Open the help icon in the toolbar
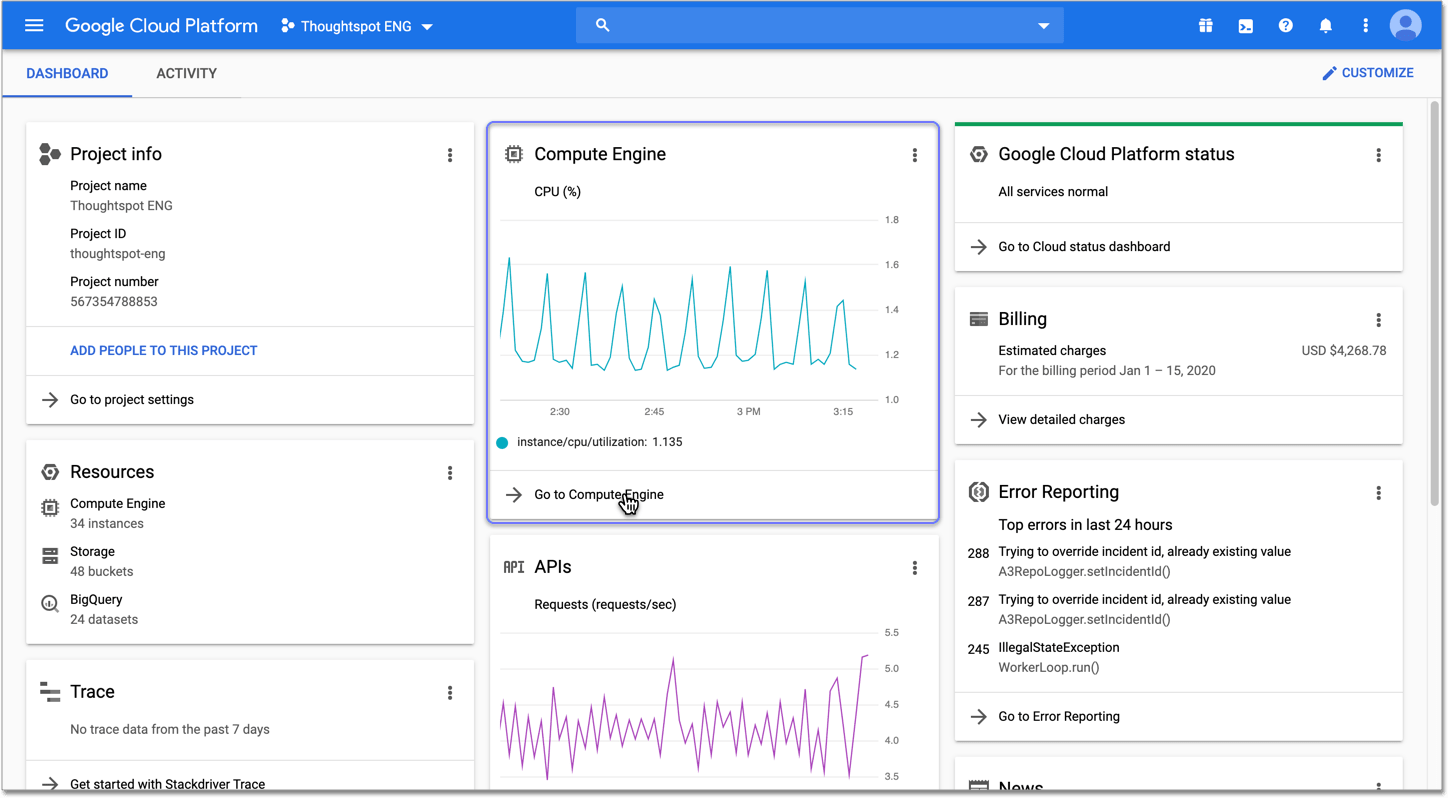Image resolution: width=1448 pixels, height=798 pixels. [1285, 25]
